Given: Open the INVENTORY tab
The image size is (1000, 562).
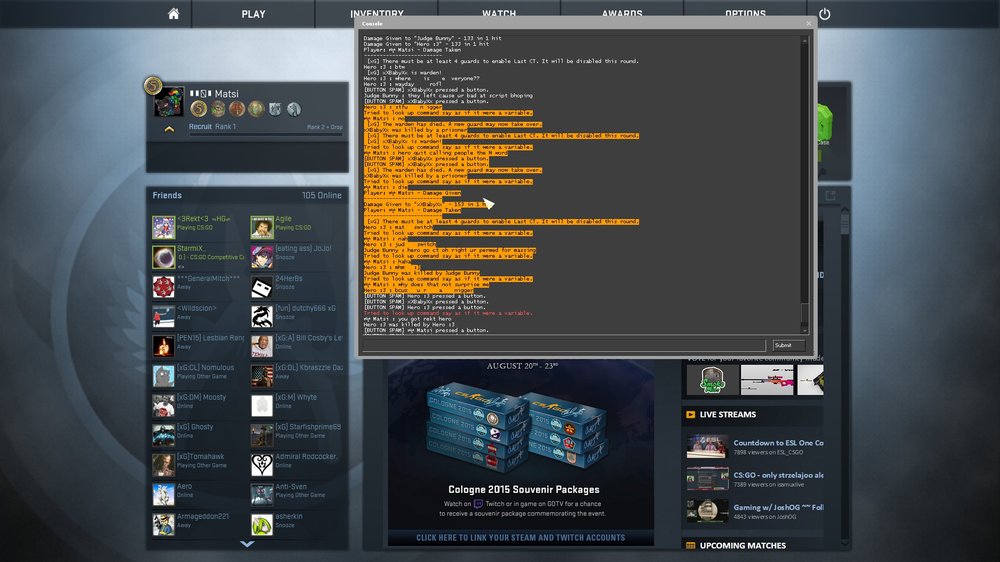Looking at the screenshot, I should pyautogui.click(x=376, y=13).
